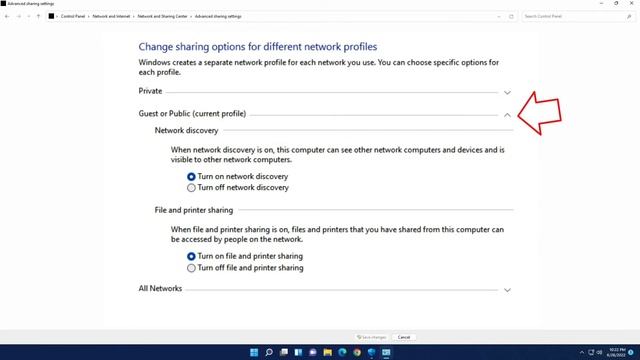640x360 pixels.
Task: Click the Private profile label
Action: pos(150,91)
